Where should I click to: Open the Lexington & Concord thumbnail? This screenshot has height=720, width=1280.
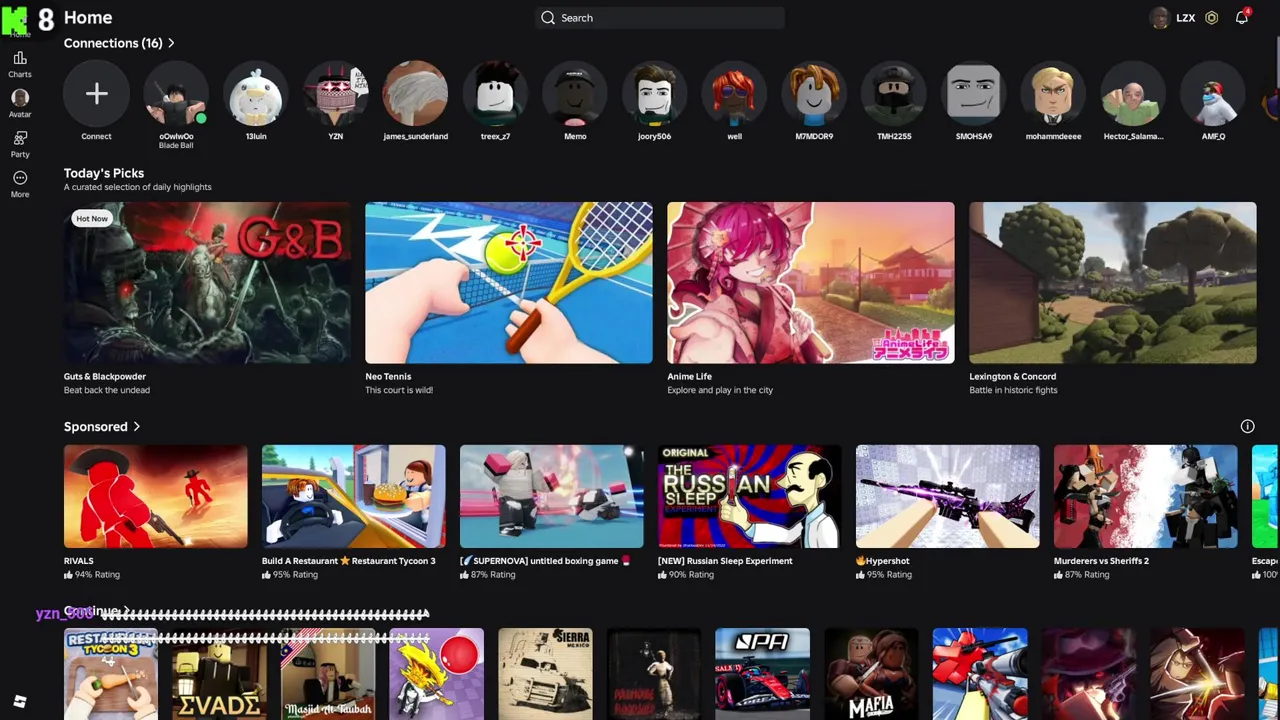pos(1113,283)
